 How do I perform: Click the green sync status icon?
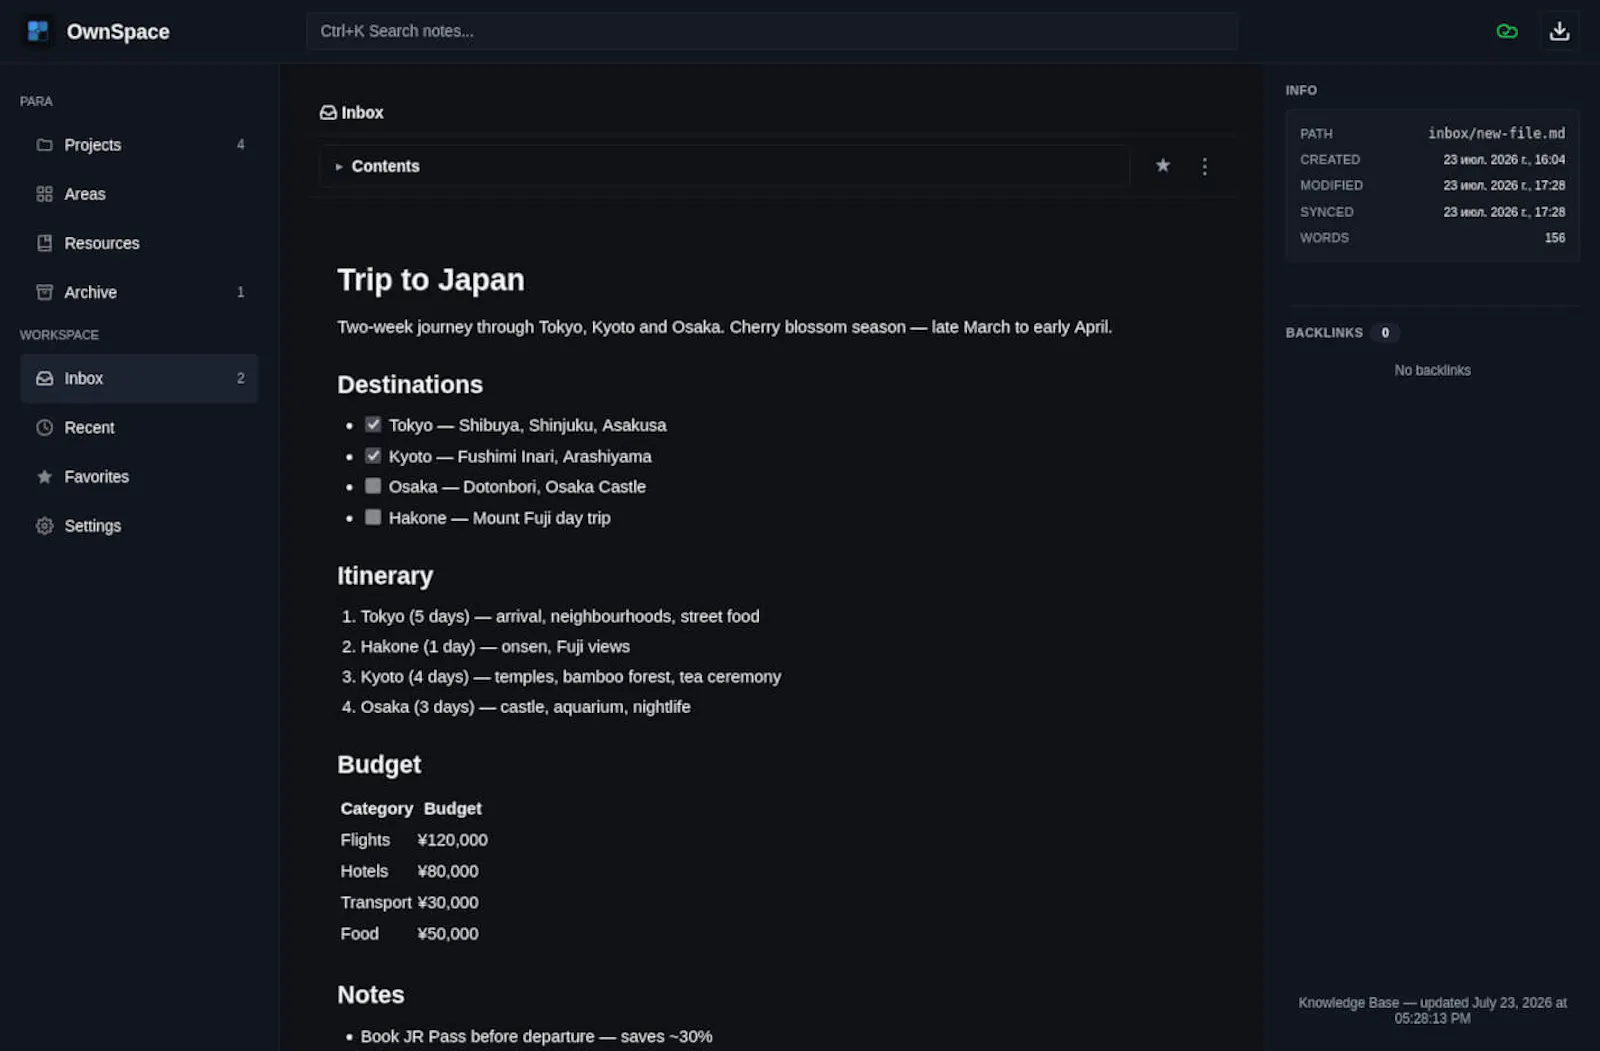point(1506,31)
